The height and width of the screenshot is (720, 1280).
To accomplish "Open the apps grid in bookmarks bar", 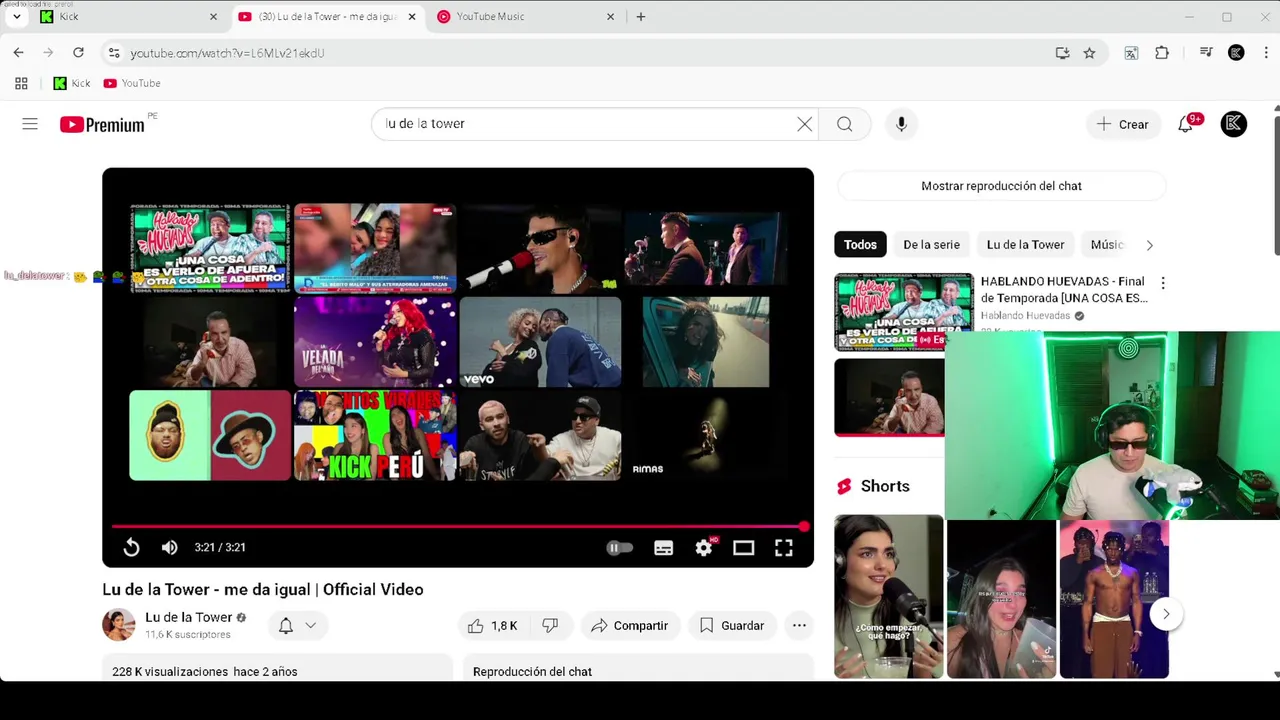I will (21, 84).
